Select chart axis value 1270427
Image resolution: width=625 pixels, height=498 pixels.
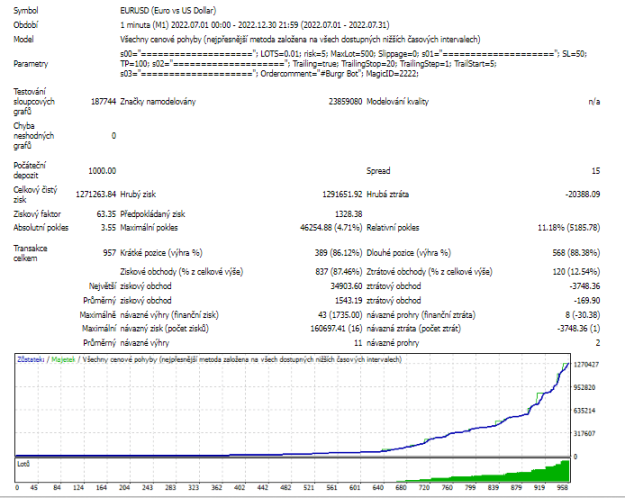(586, 364)
